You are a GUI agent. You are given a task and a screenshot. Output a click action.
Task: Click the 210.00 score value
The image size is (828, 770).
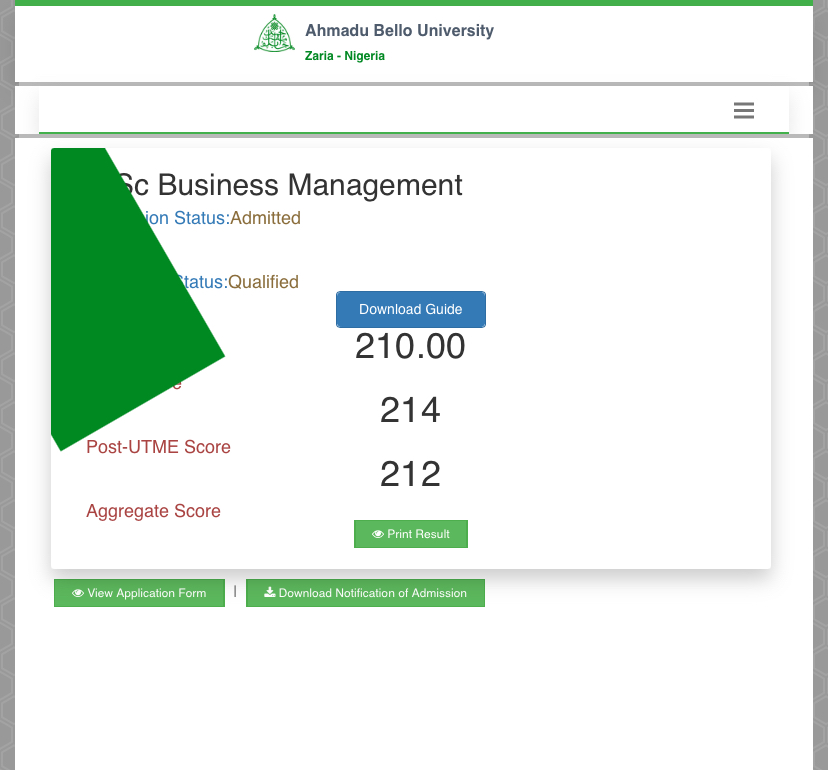(x=410, y=347)
